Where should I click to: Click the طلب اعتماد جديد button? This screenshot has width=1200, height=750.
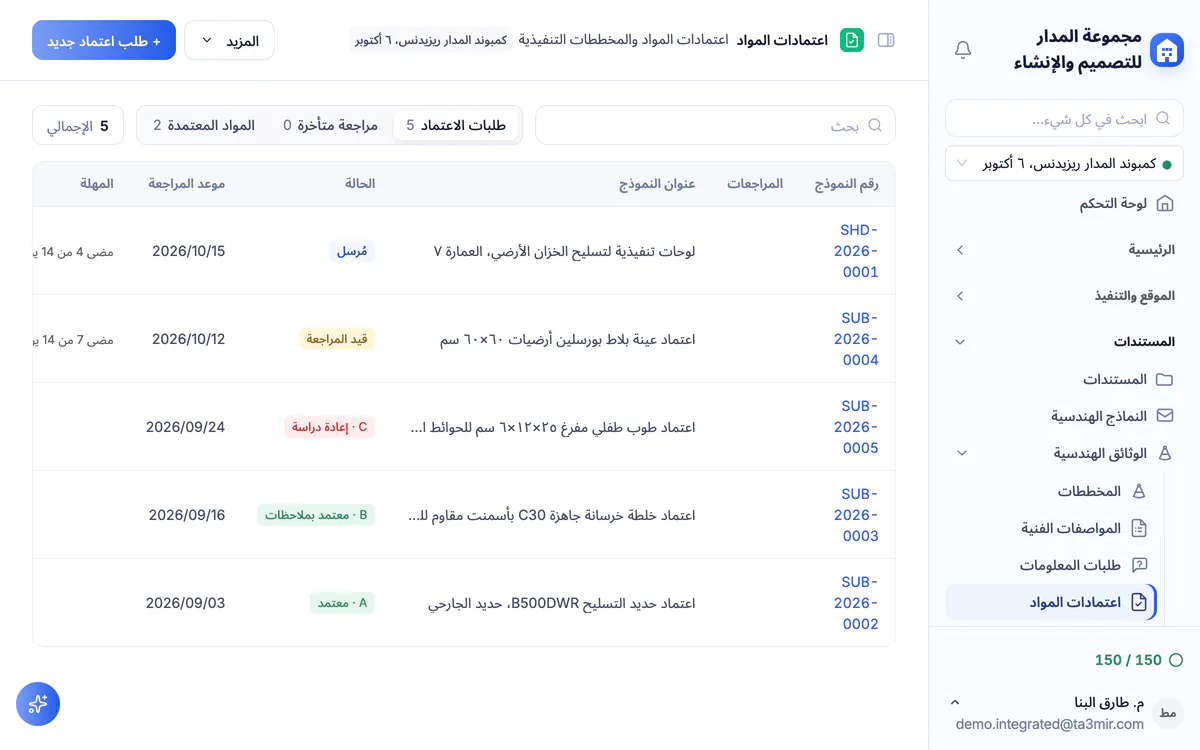click(104, 40)
